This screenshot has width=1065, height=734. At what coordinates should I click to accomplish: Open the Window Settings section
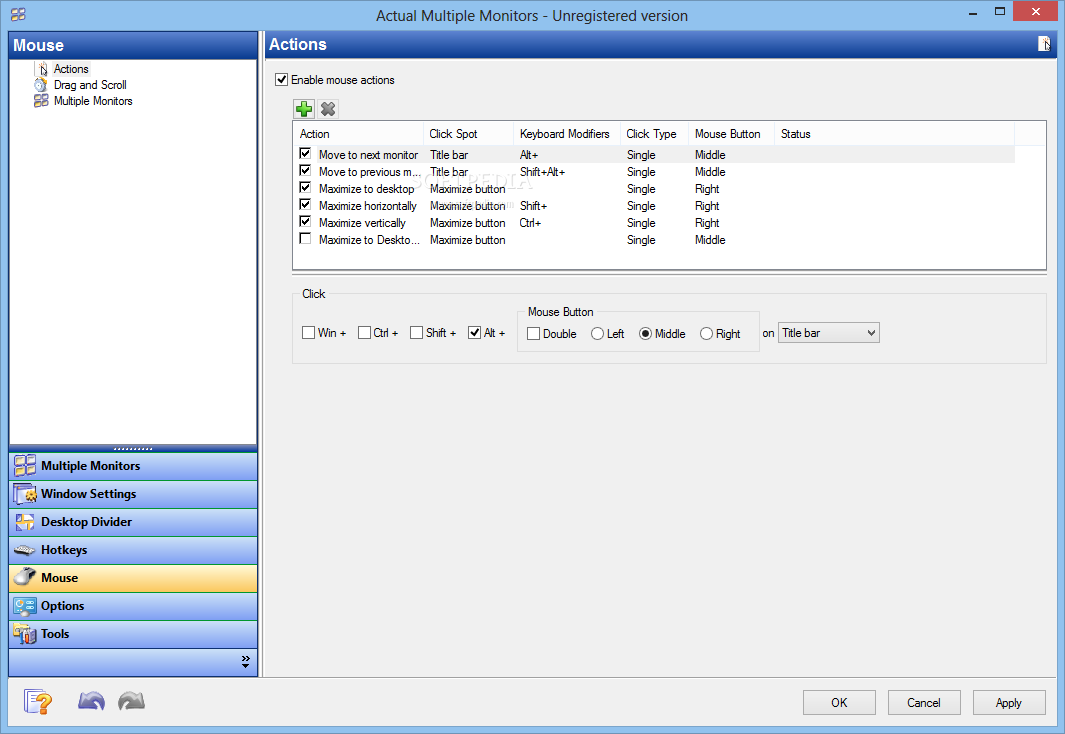(133, 494)
